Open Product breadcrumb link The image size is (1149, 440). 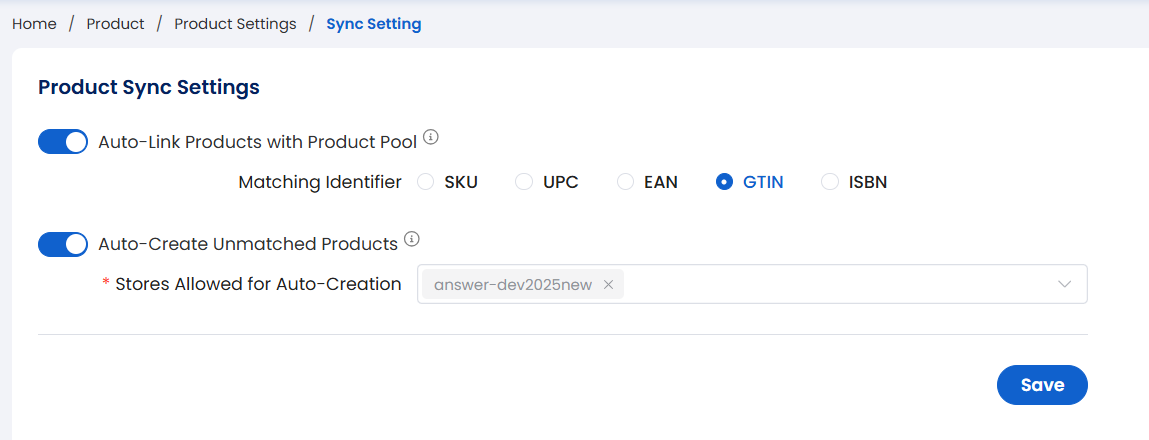tap(115, 24)
